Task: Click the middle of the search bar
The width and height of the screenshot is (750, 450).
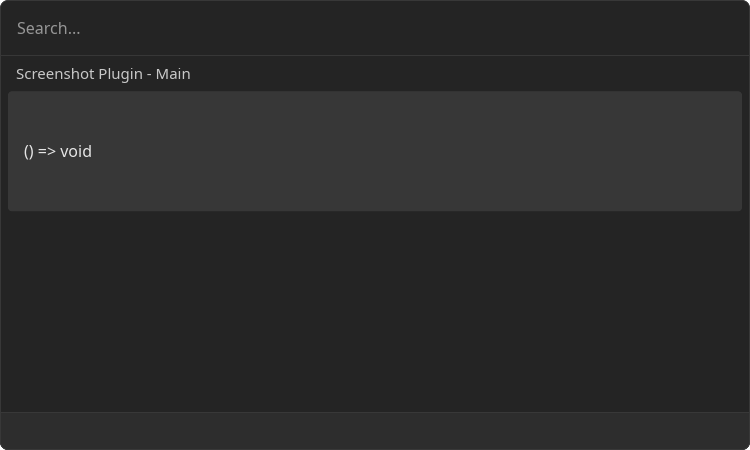Action: (x=375, y=28)
